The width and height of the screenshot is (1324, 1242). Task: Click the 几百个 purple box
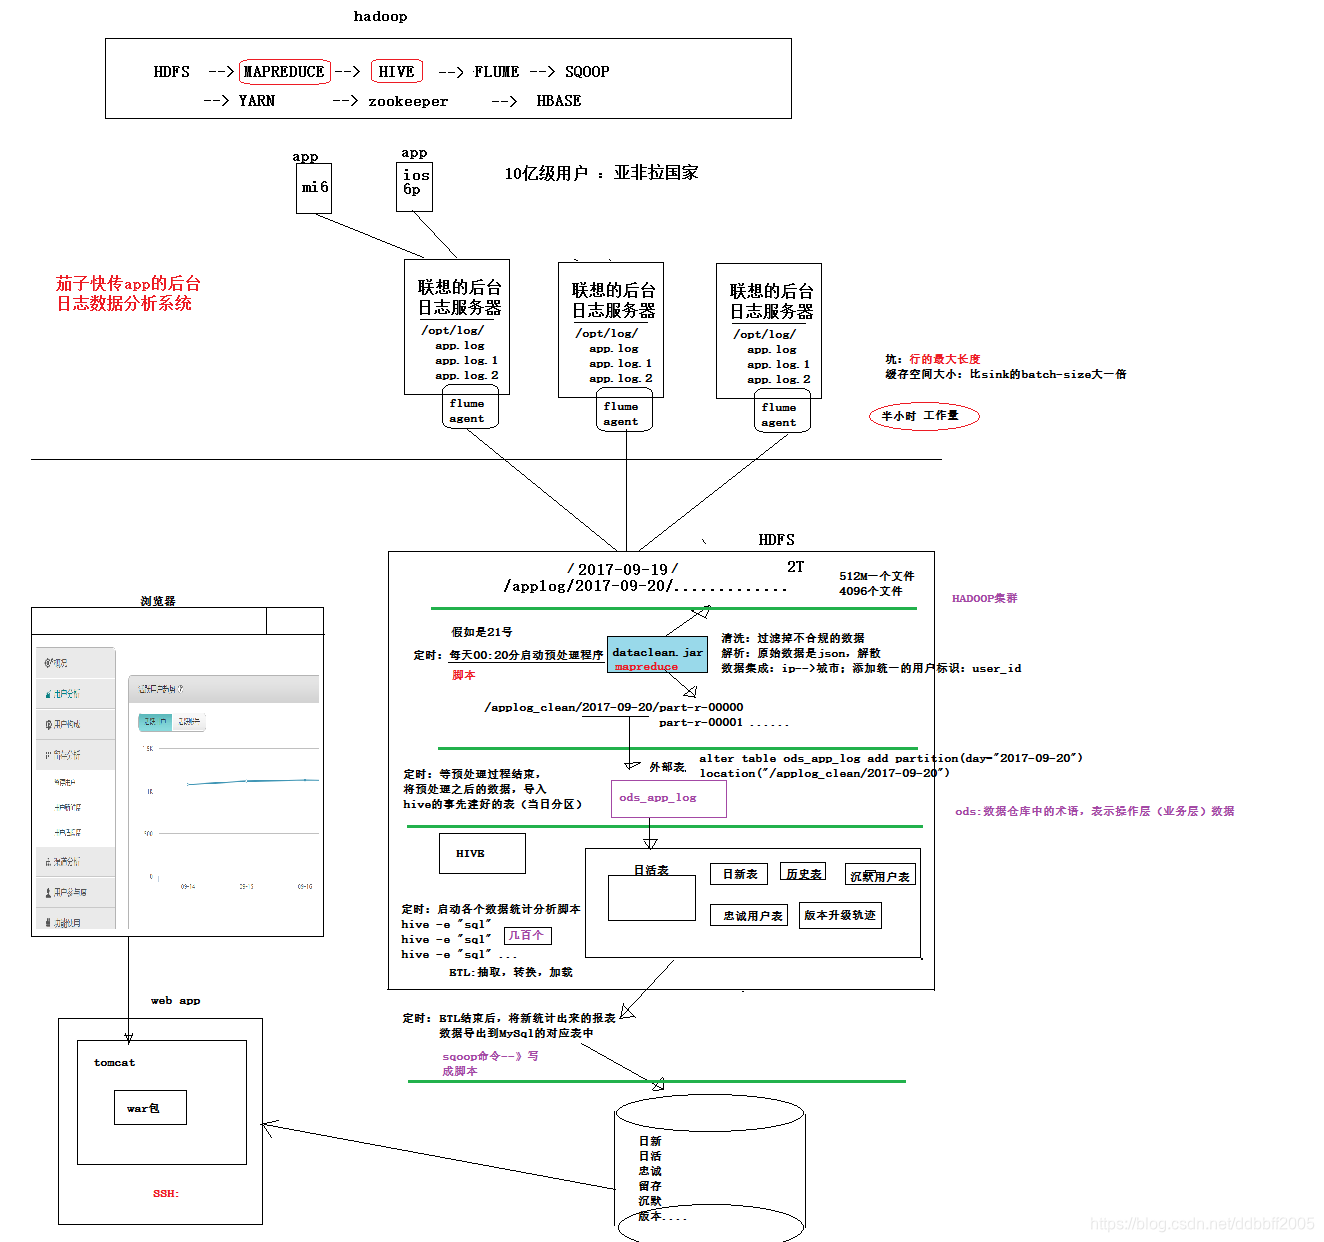527,936
